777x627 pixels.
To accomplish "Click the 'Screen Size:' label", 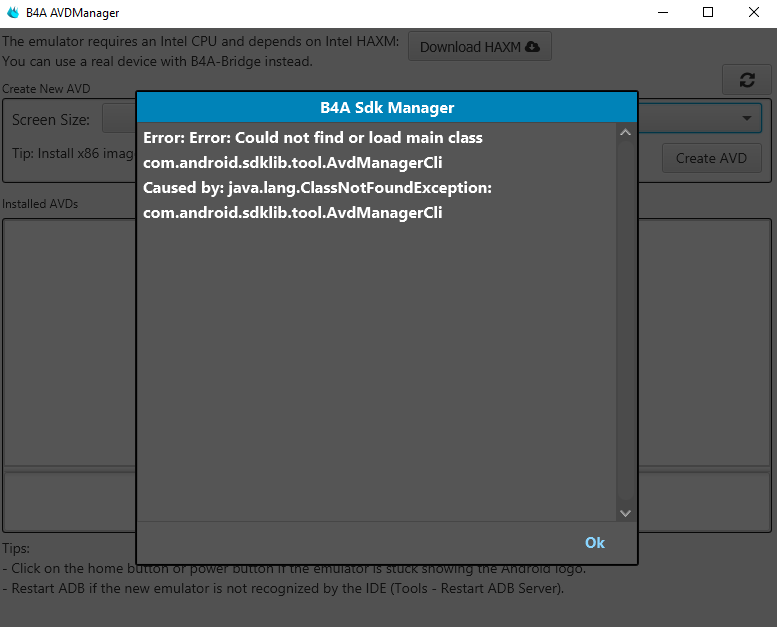I will coord(51,120).
